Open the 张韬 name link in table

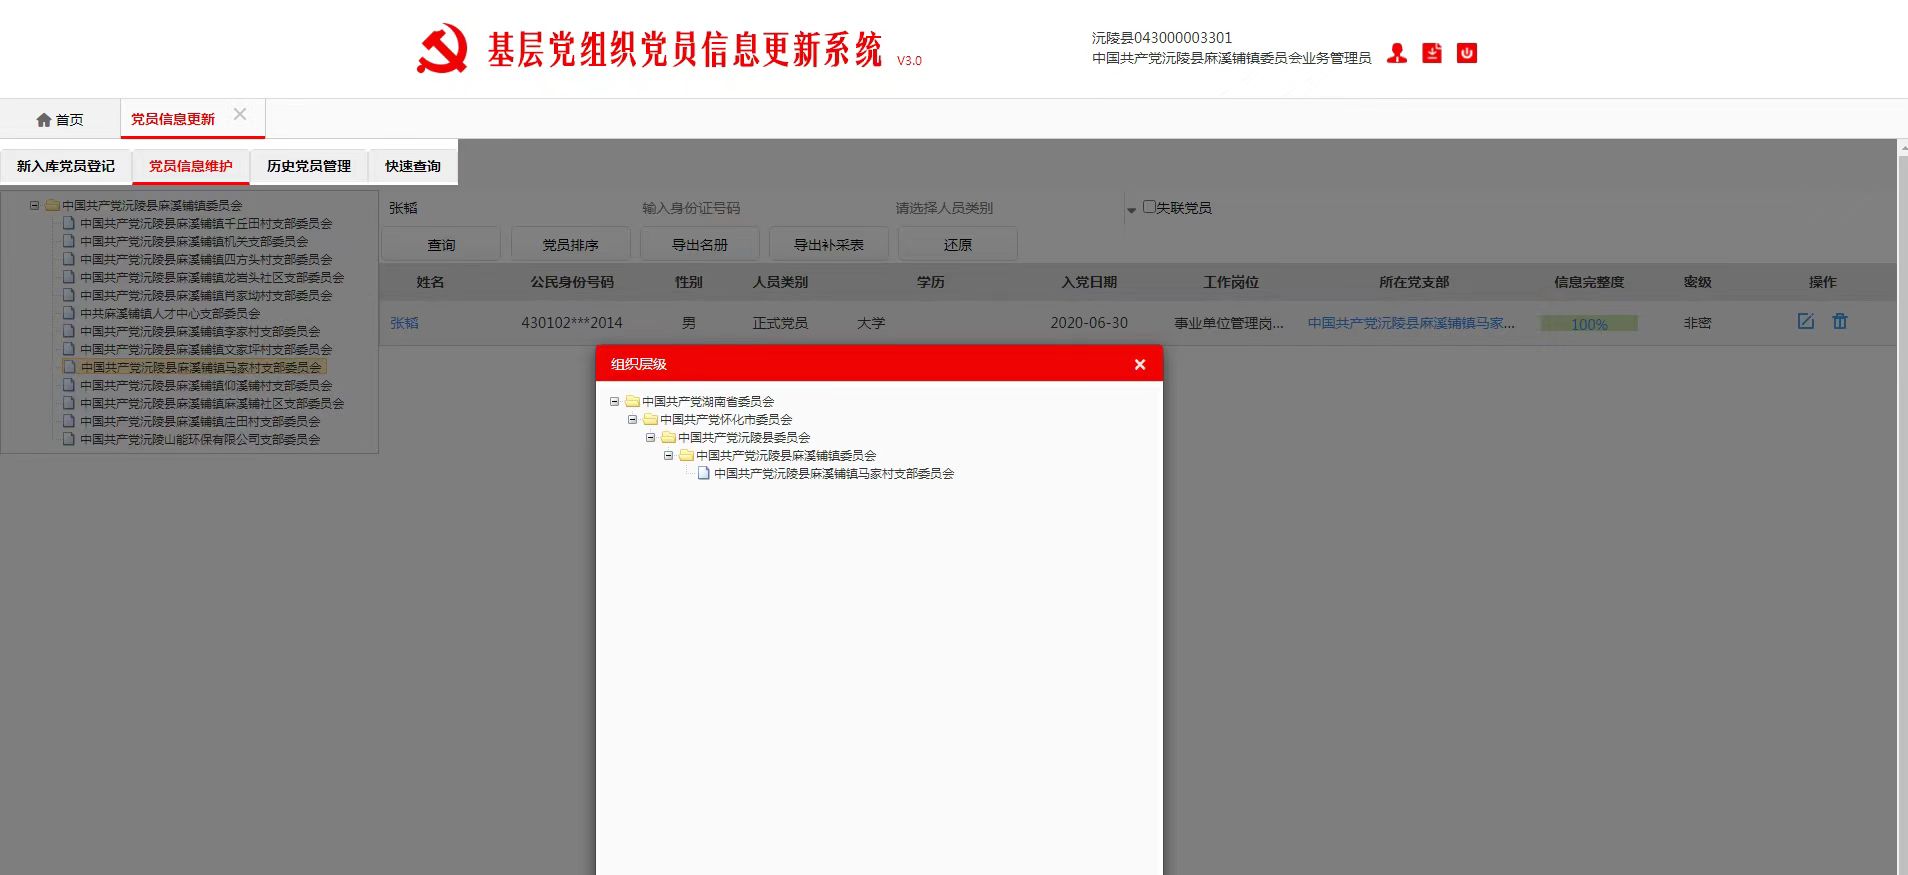coord(404,323)
